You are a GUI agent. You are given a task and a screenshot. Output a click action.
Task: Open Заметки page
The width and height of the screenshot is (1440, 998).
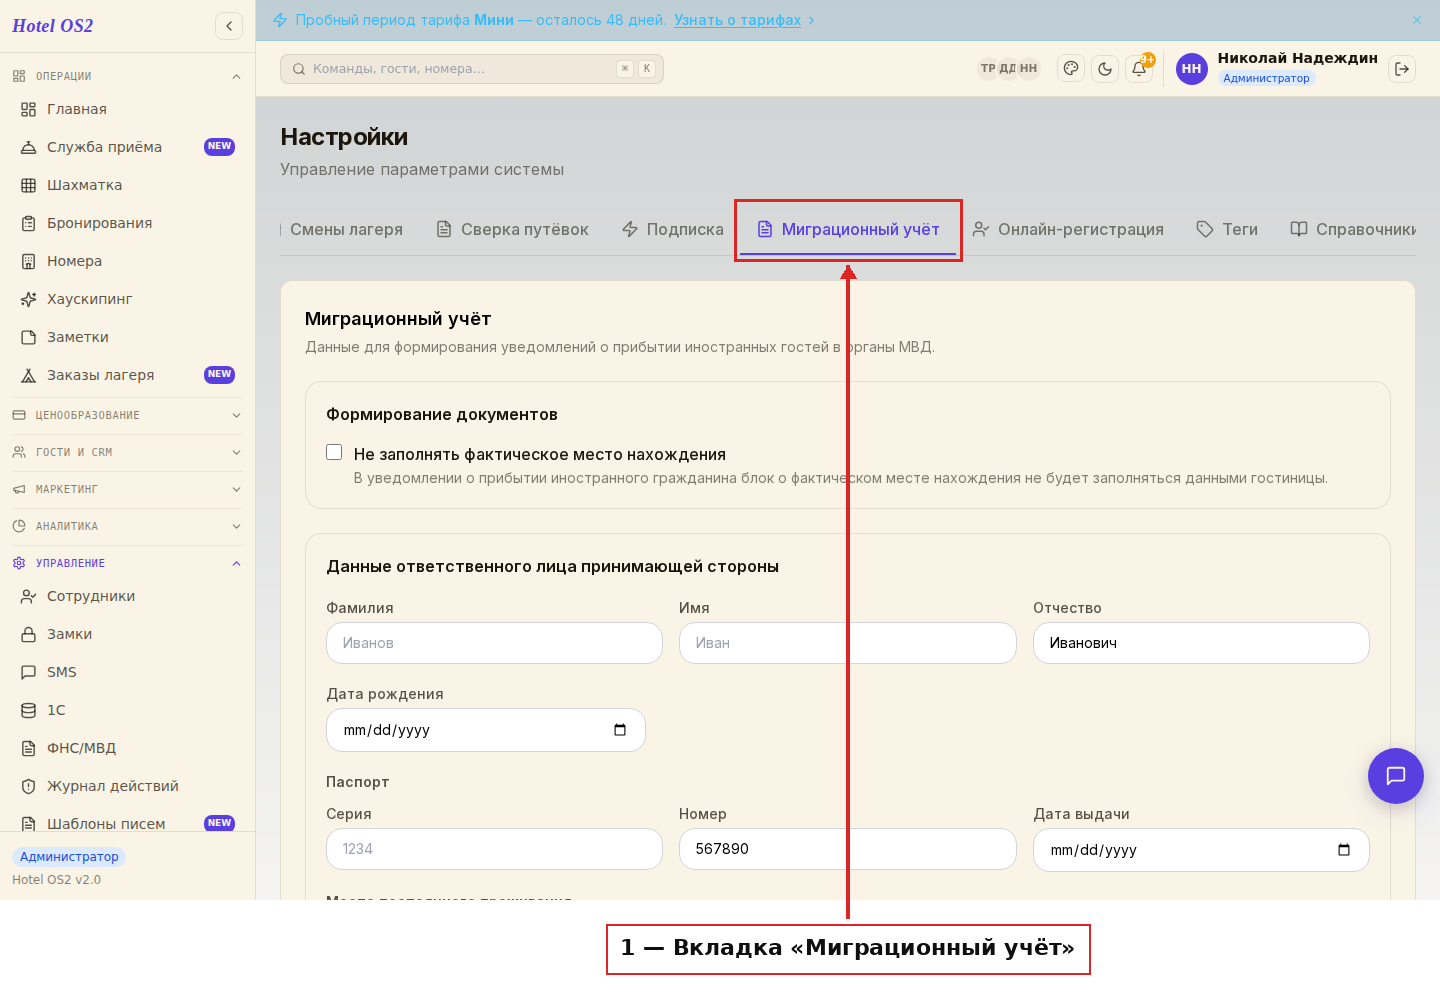point(128,337)
